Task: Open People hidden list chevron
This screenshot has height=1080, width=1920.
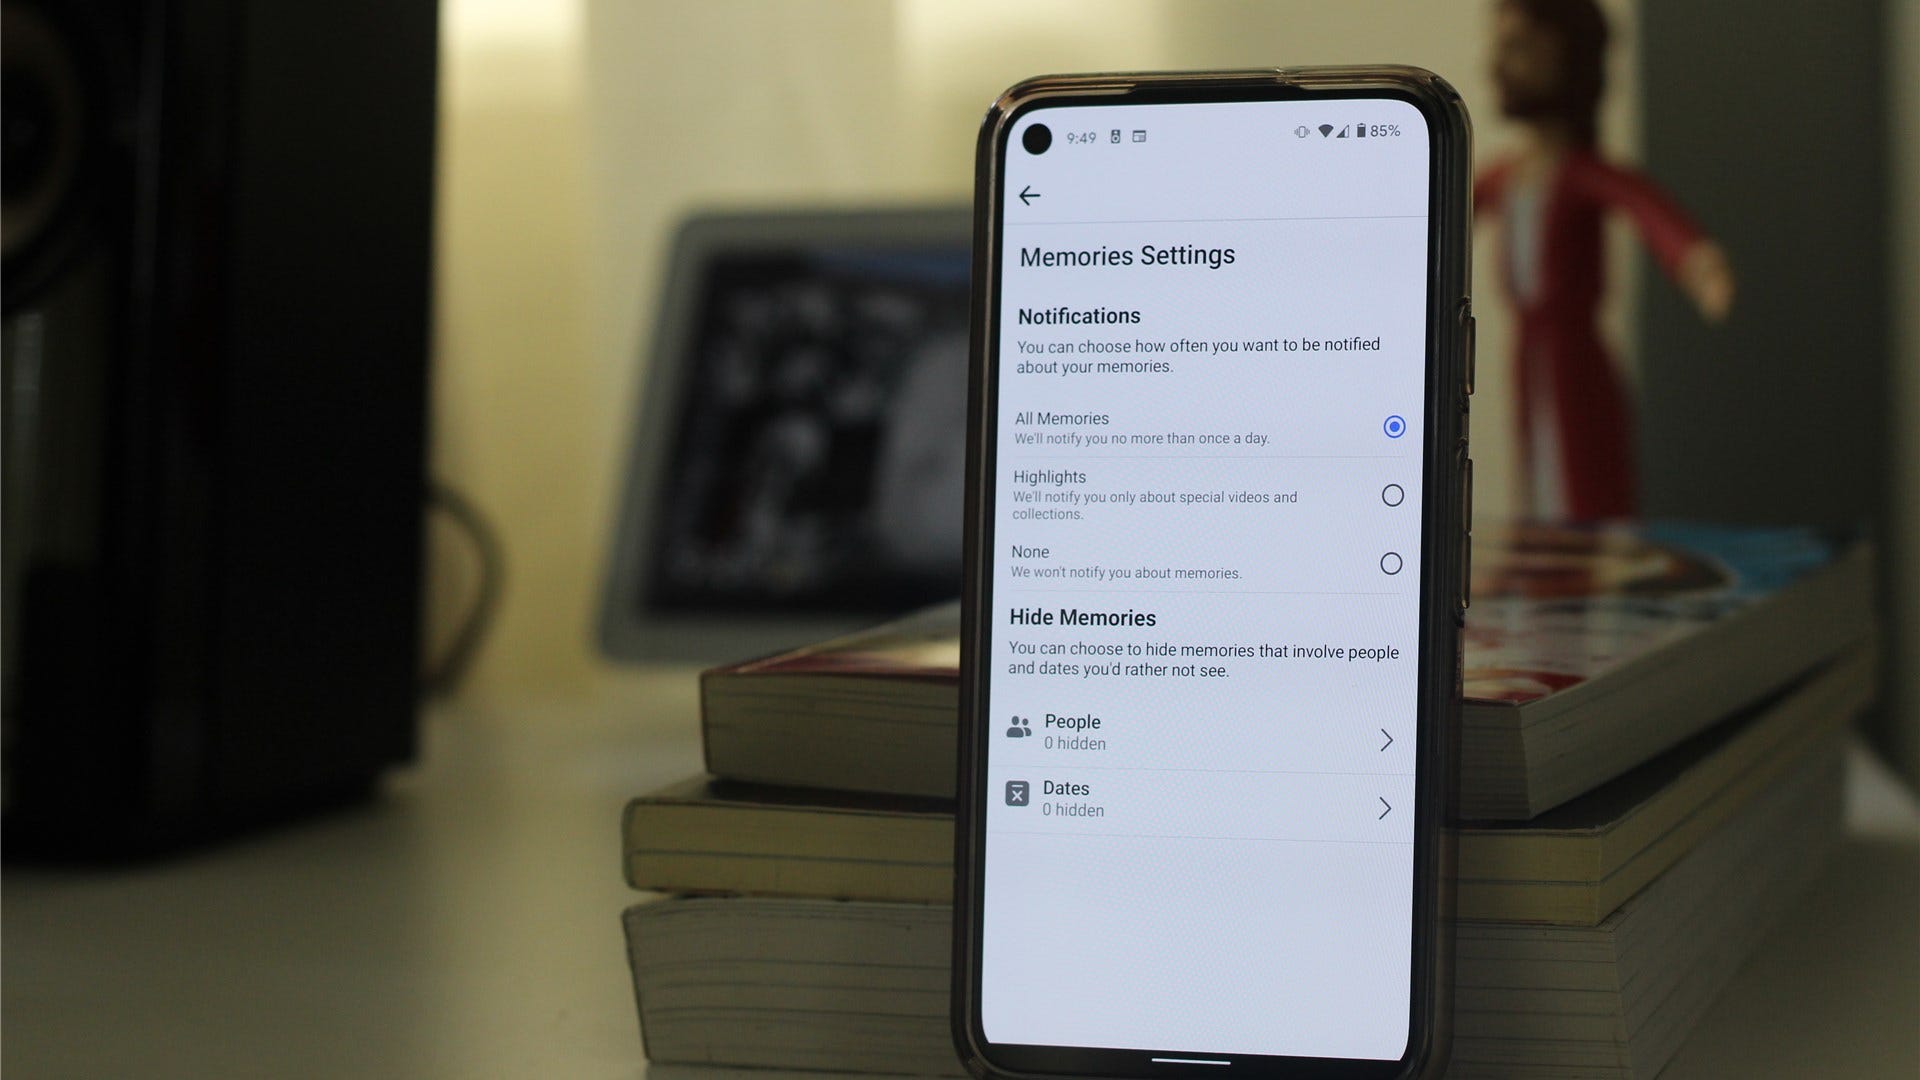Action: [1386, 738]
